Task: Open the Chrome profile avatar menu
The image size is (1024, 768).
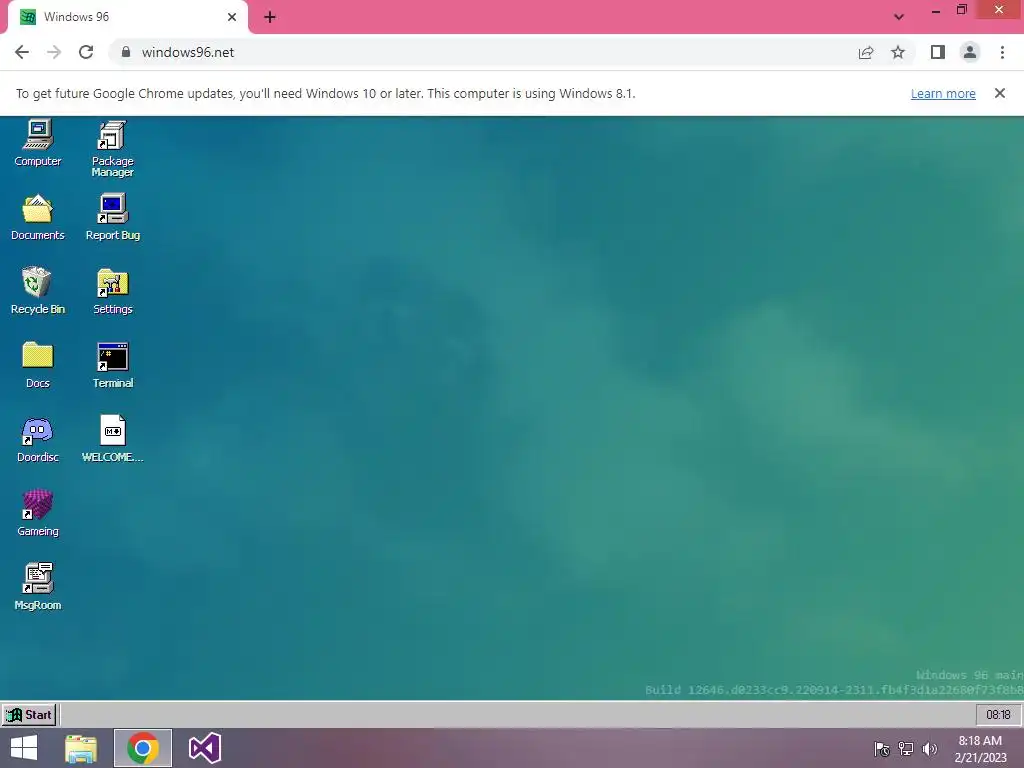Action: pos(970,52)
